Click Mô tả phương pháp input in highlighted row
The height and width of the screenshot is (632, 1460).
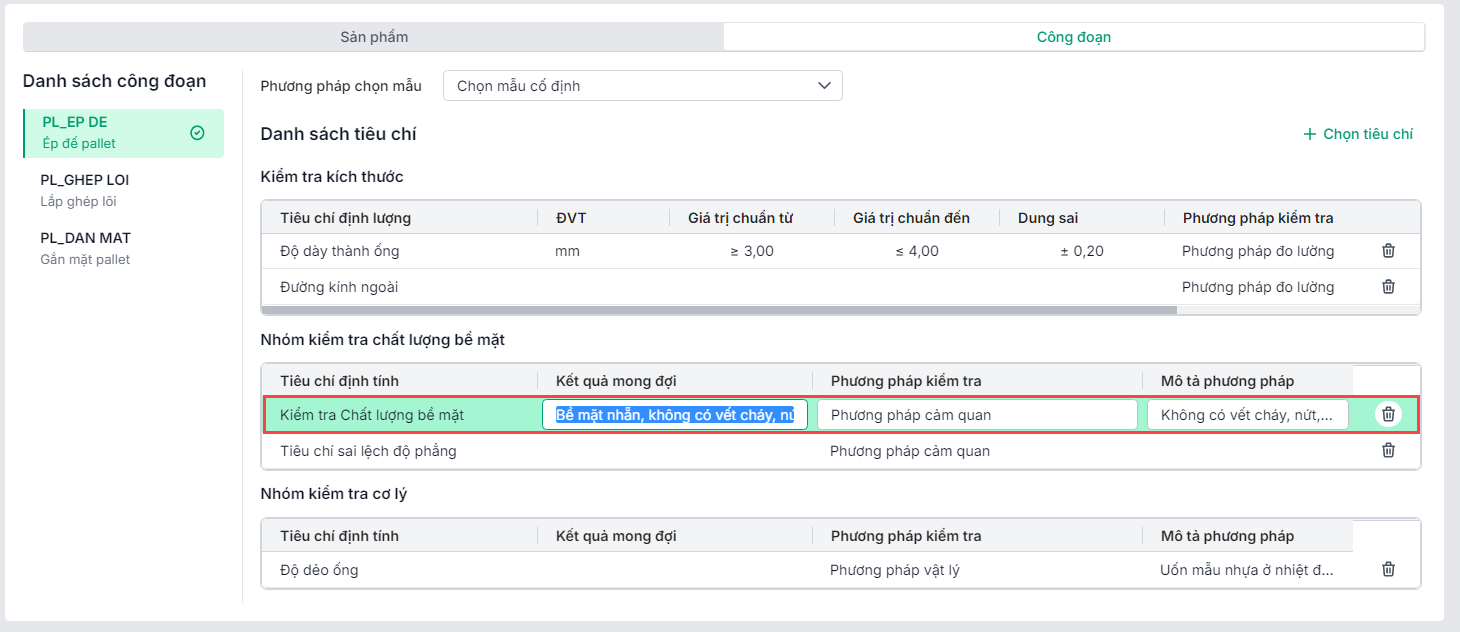pos(1246,415)
